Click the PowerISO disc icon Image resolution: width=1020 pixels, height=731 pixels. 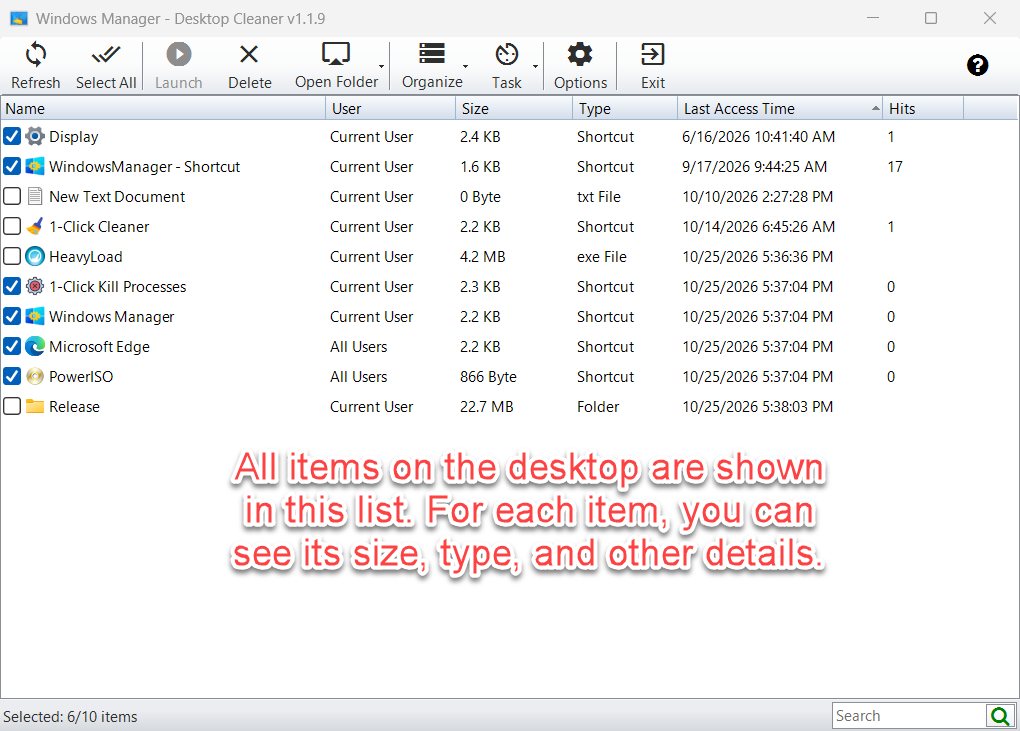point(34,376)
